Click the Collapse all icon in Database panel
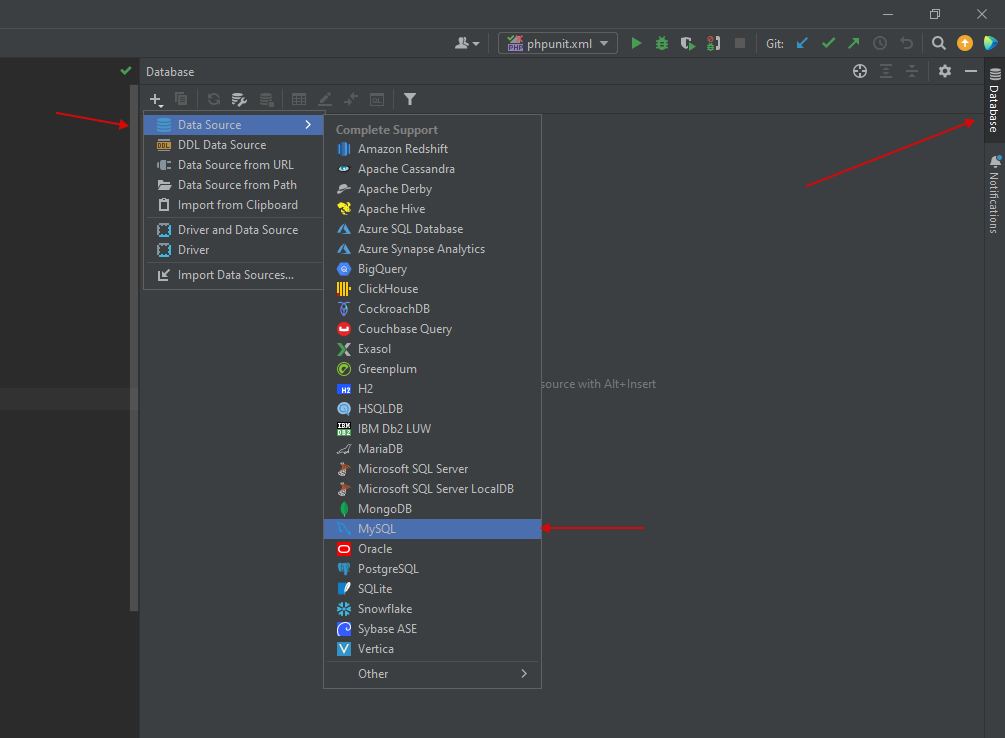1005x738 pixels. point(911,71)
